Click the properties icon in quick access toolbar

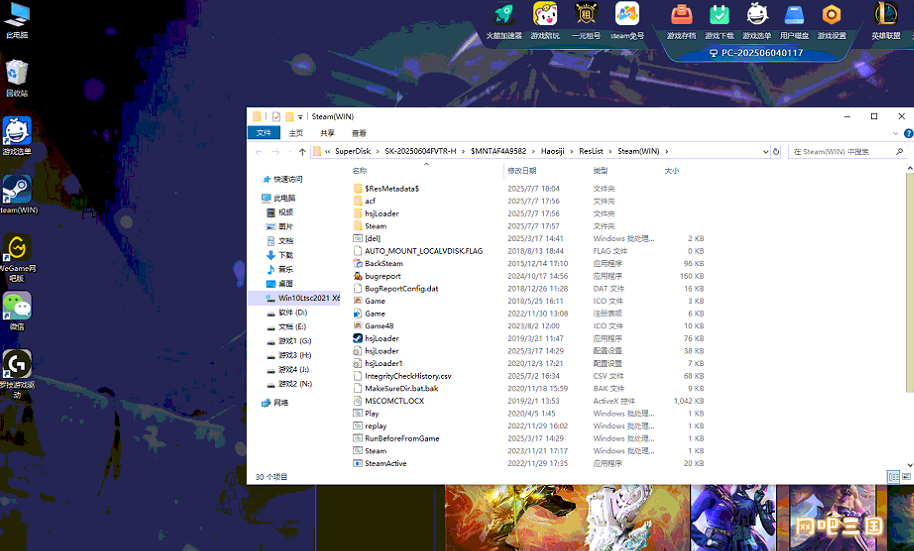pos(276,117)
